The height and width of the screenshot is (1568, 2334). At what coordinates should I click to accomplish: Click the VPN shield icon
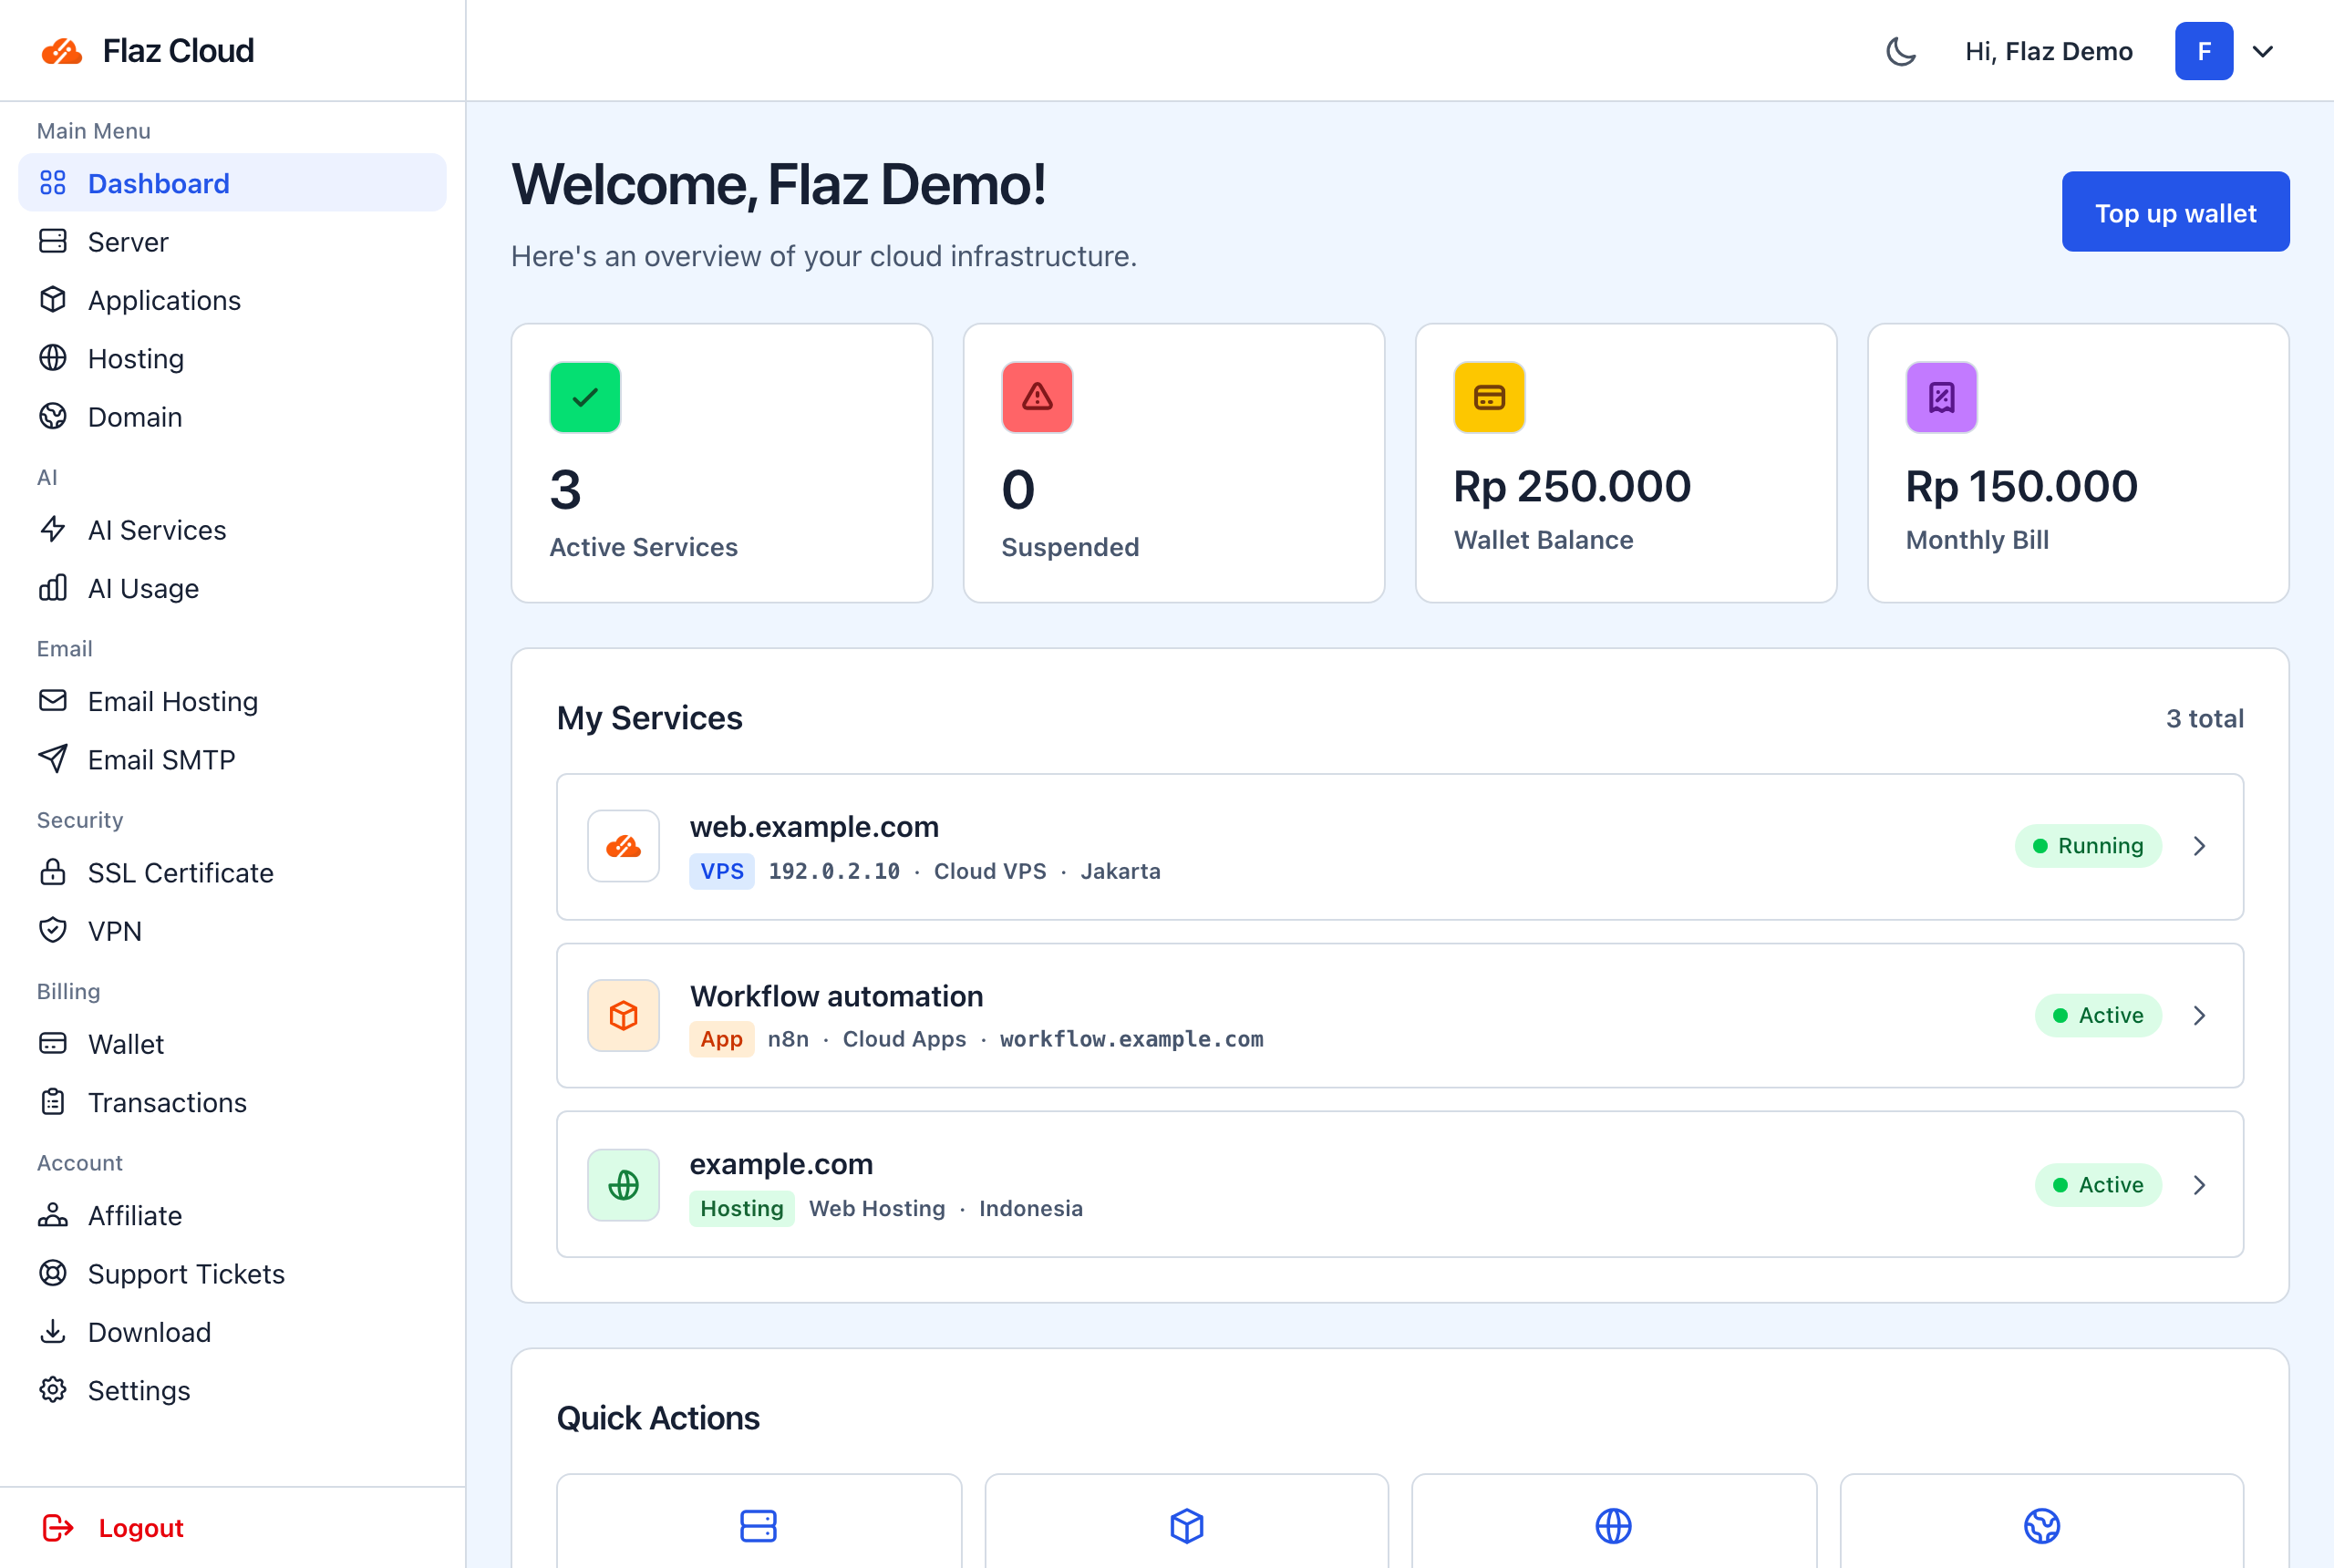(53, 930)
